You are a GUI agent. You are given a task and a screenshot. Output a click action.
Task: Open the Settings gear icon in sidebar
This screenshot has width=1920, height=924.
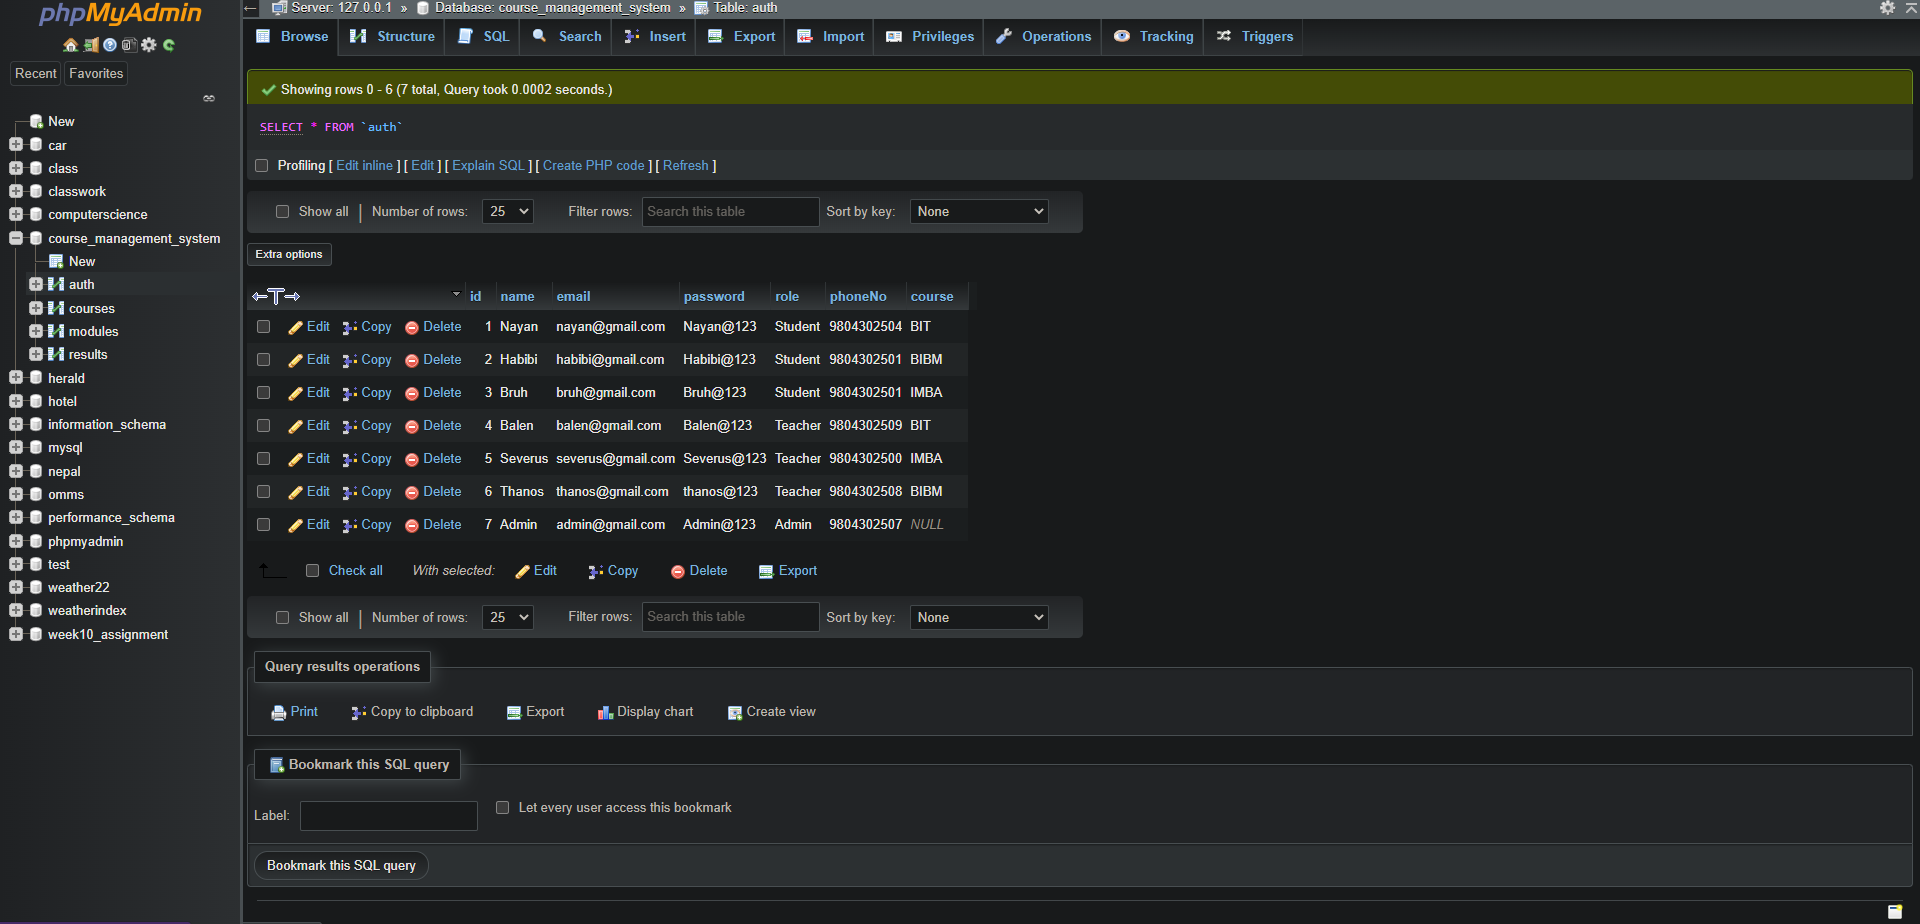148,45
